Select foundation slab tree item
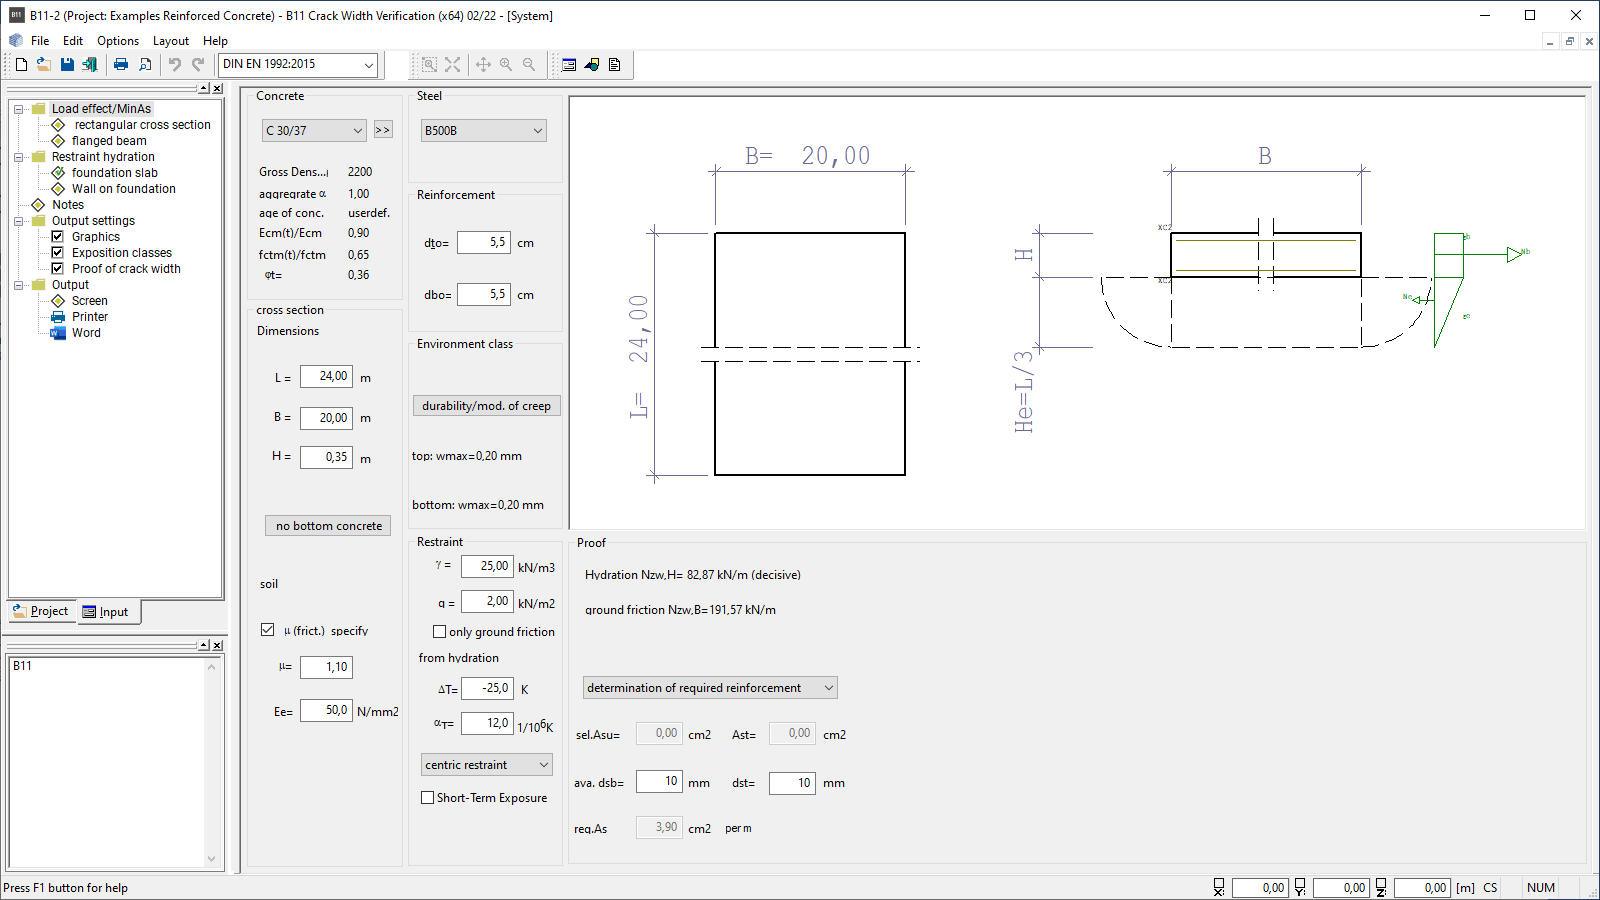 115,173
